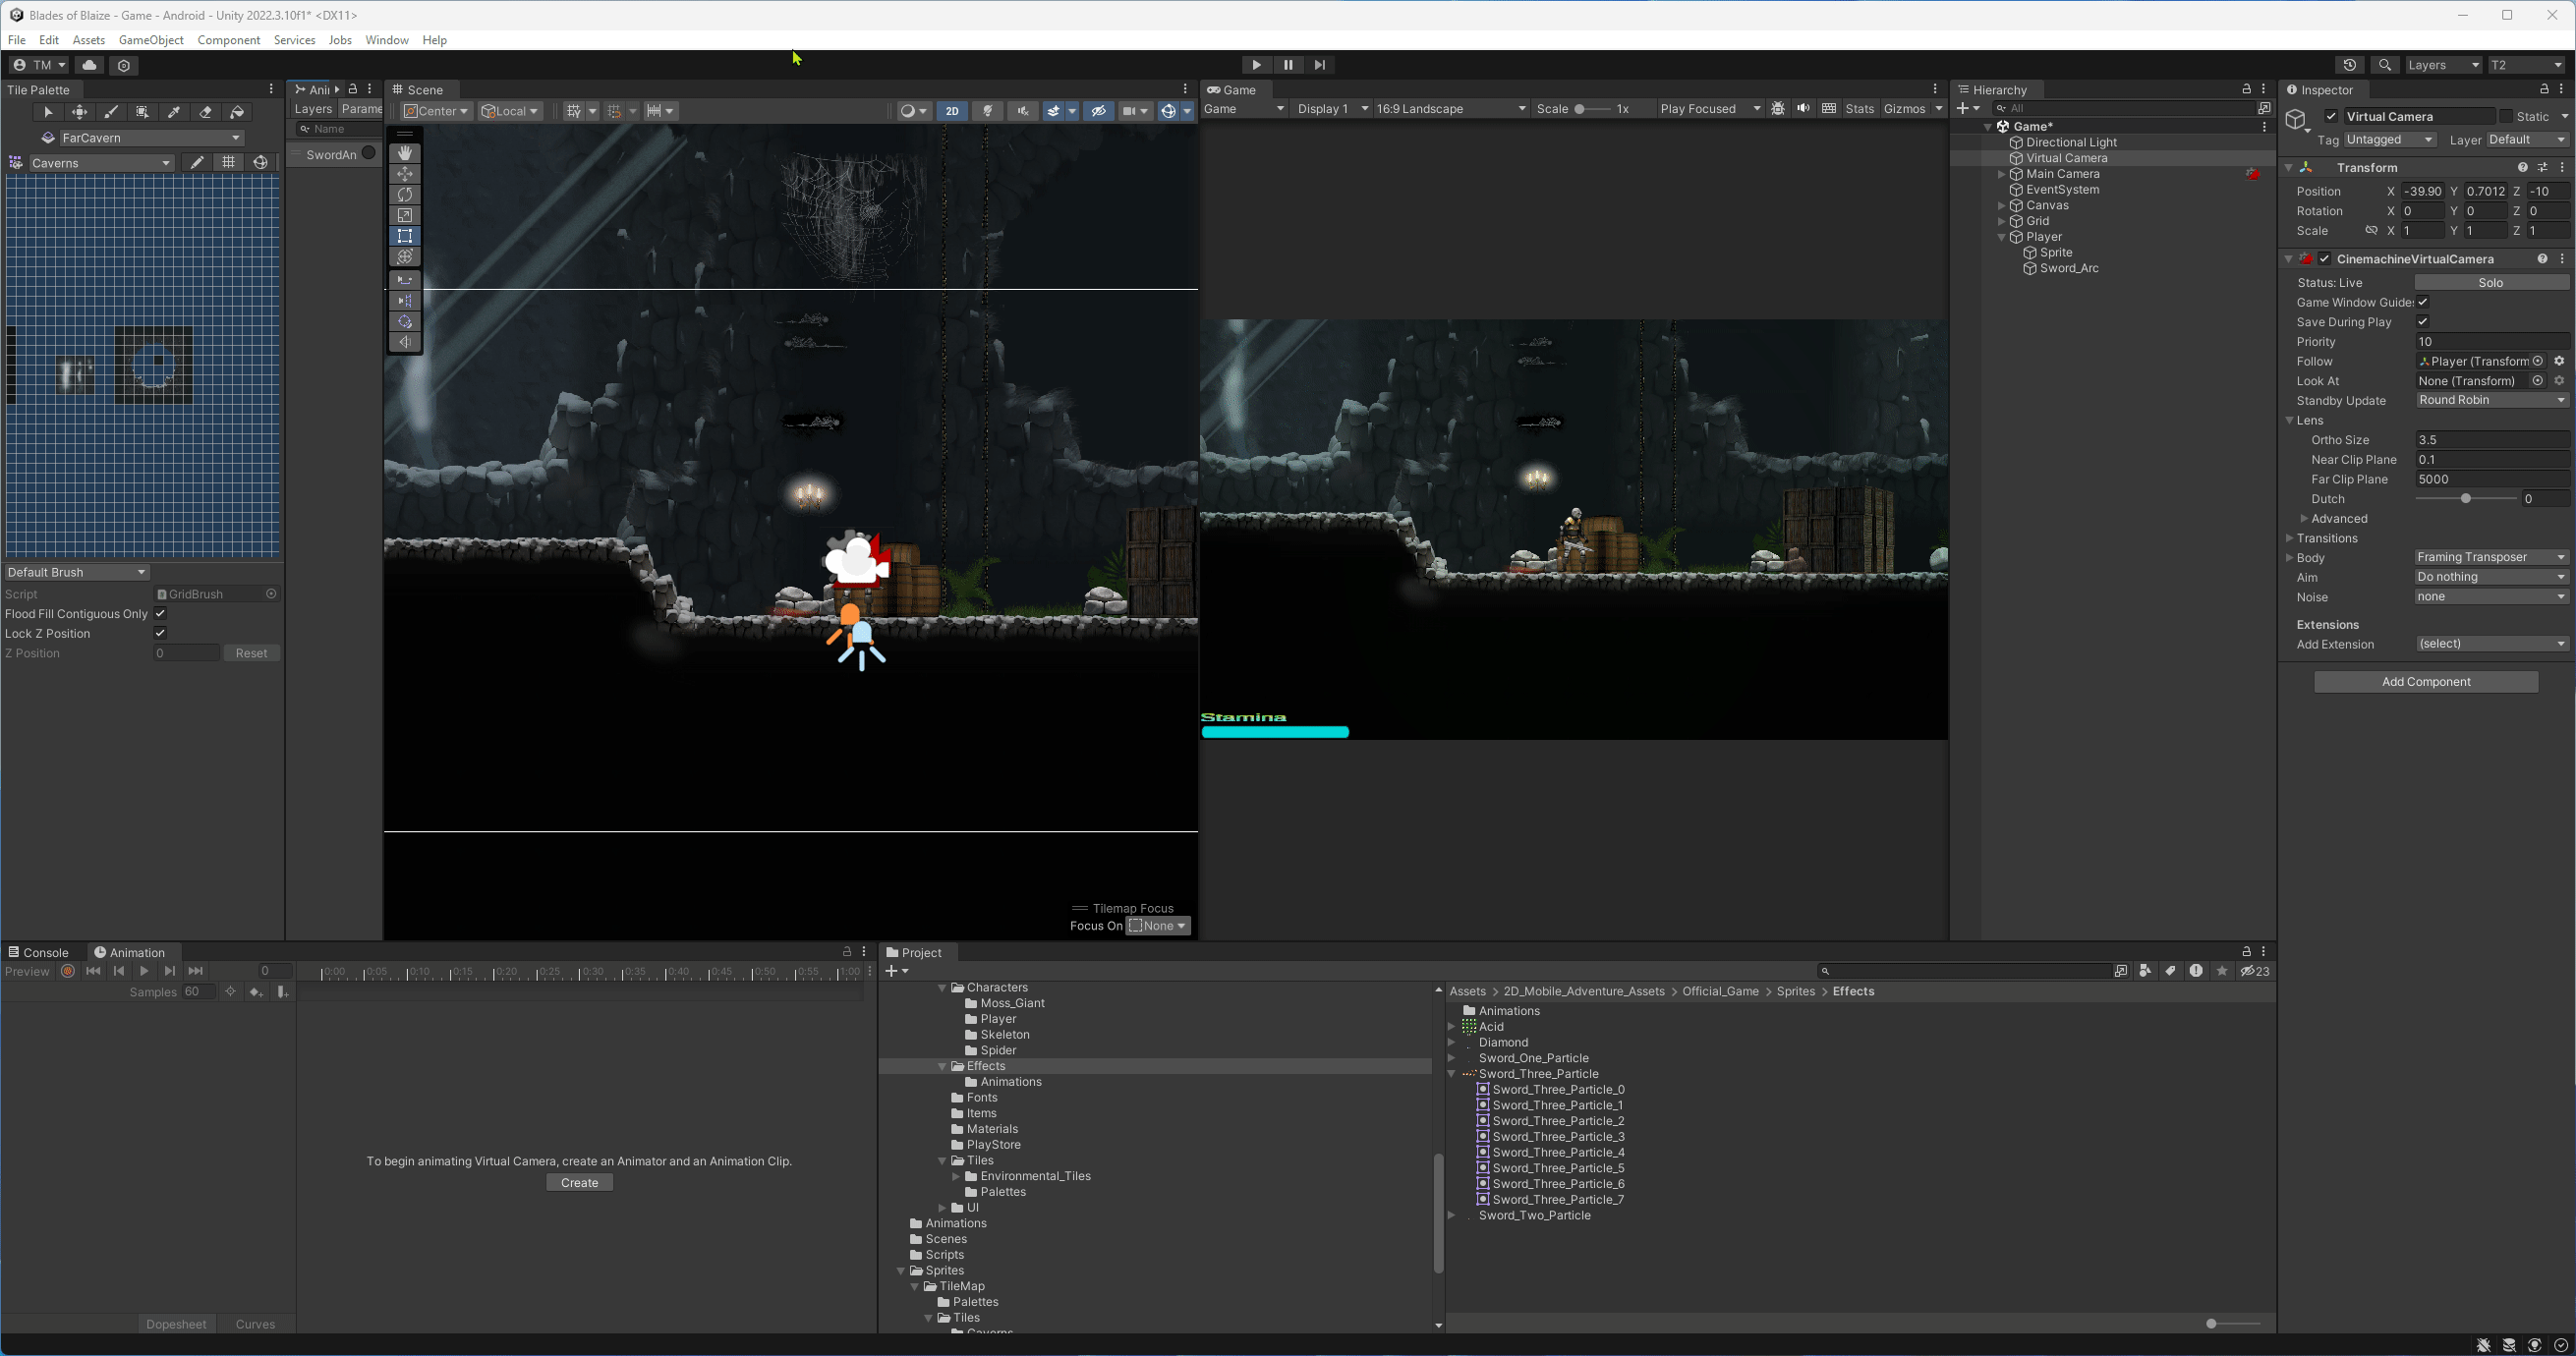
Task: Select Sword_Three_Particle_4 in the Project panel
Action: [1558, 1152]
